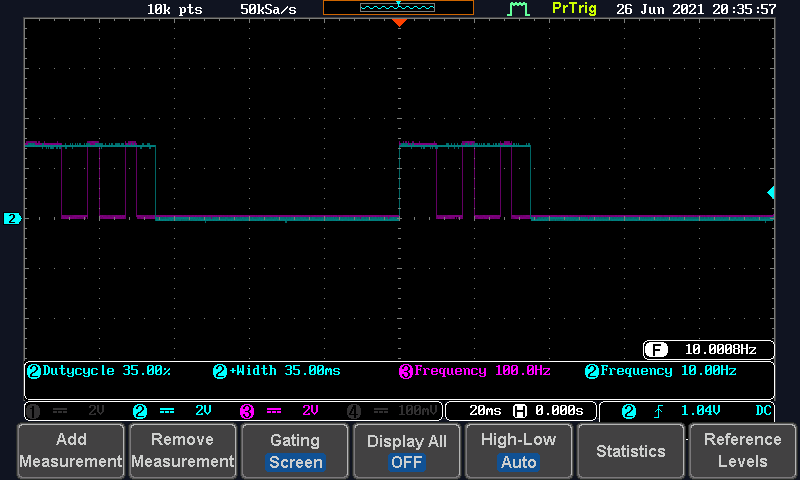
Task: Click the waveform memory overview bar
Action: (x=398, y=8)
